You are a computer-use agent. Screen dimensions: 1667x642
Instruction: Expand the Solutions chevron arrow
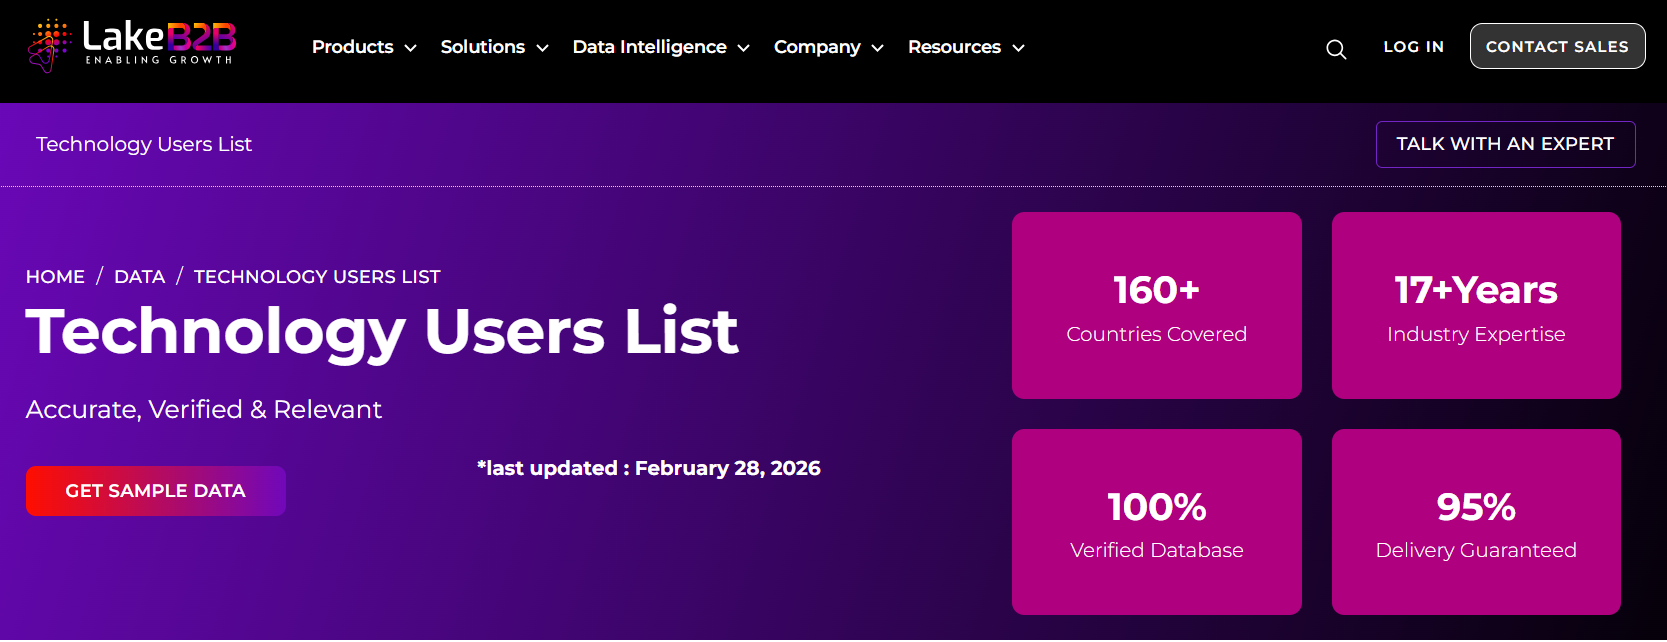(x=542, y=48)
